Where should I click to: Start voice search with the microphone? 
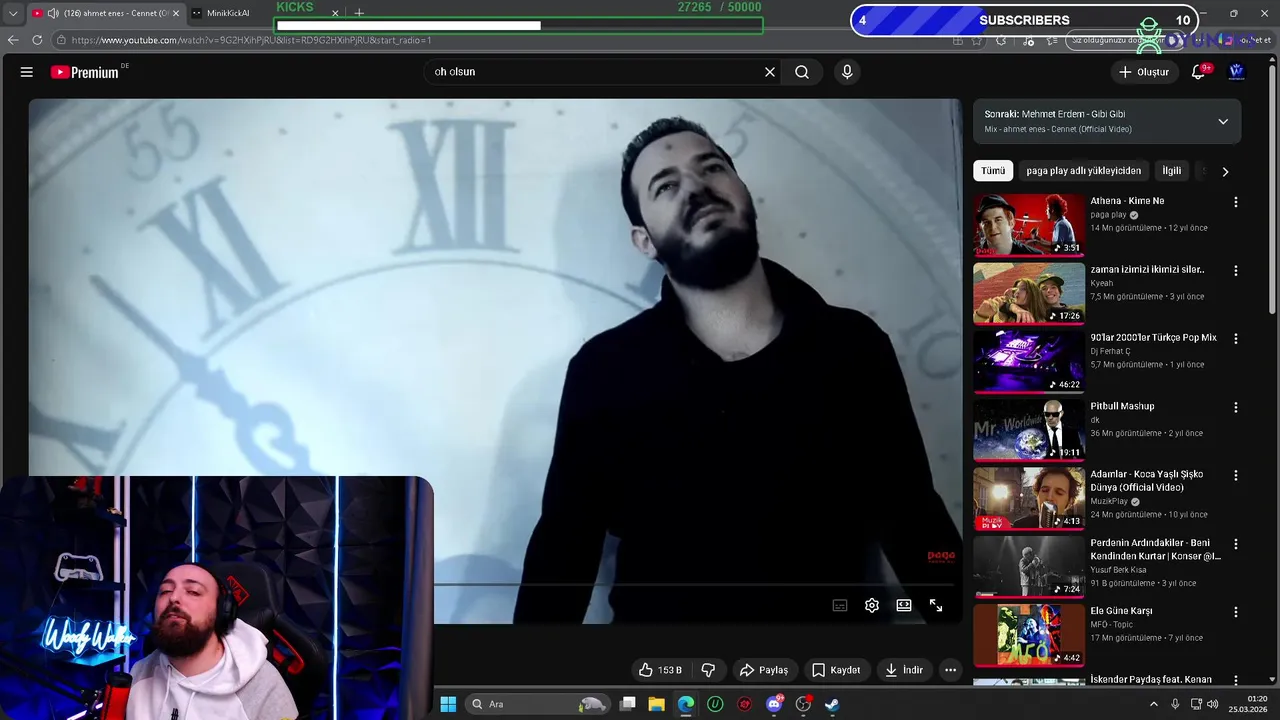[x=847, y=72]
